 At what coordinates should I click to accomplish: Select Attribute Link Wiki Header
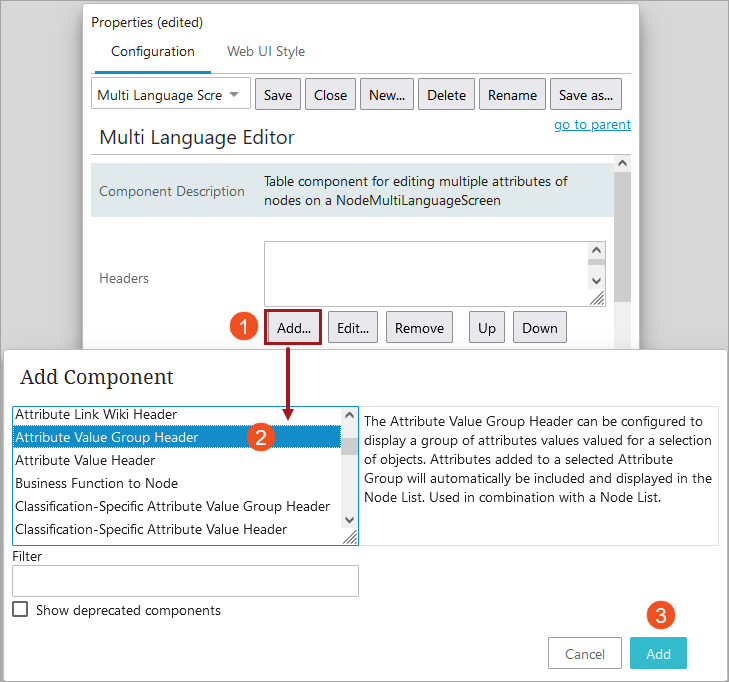[x=176, y=414]
